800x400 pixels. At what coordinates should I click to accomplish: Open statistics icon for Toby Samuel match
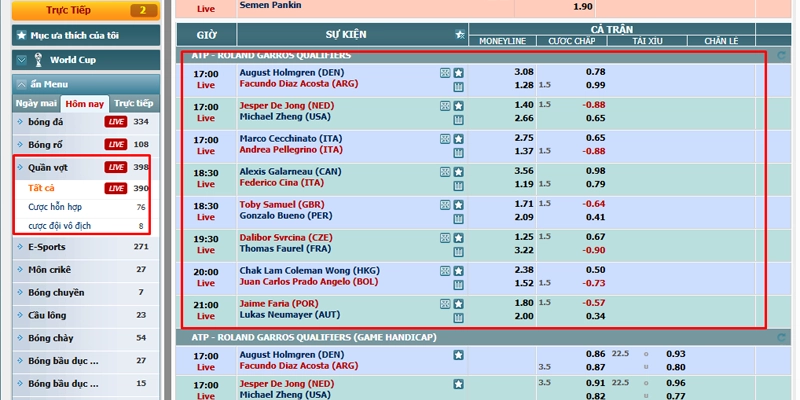click(459, 219)
